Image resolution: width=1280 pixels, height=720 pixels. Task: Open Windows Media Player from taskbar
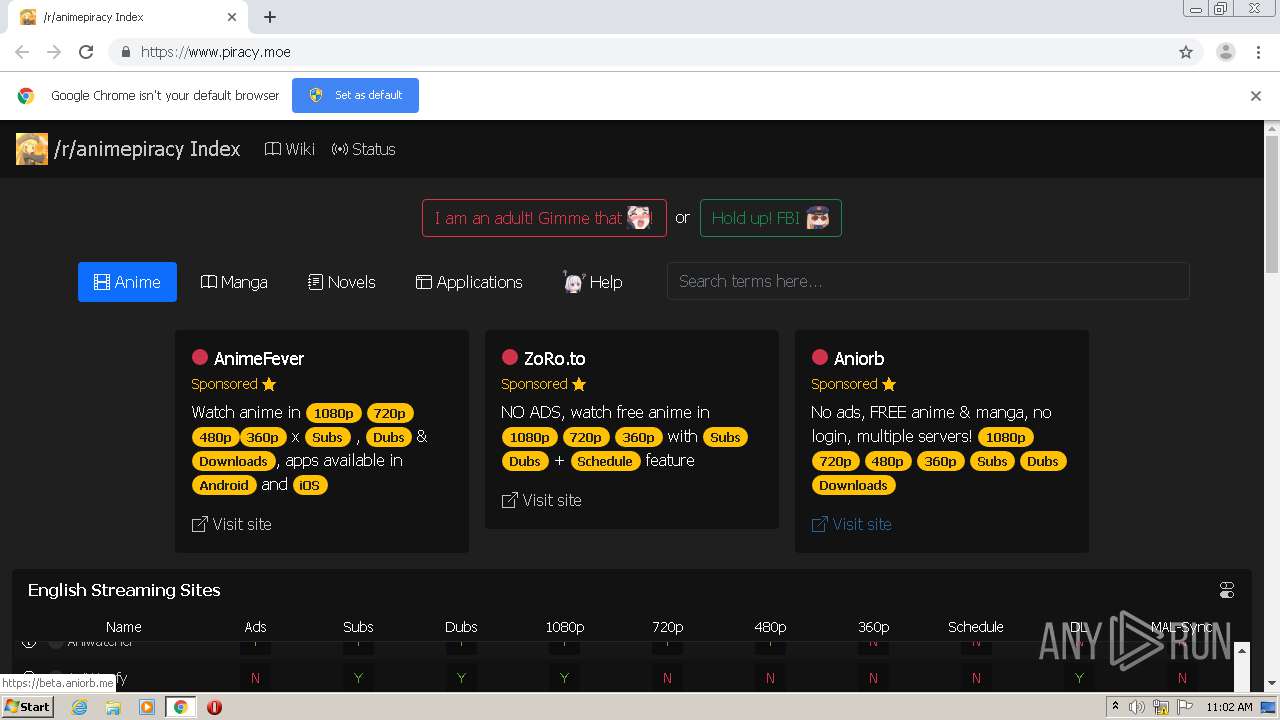pos(147,707)
